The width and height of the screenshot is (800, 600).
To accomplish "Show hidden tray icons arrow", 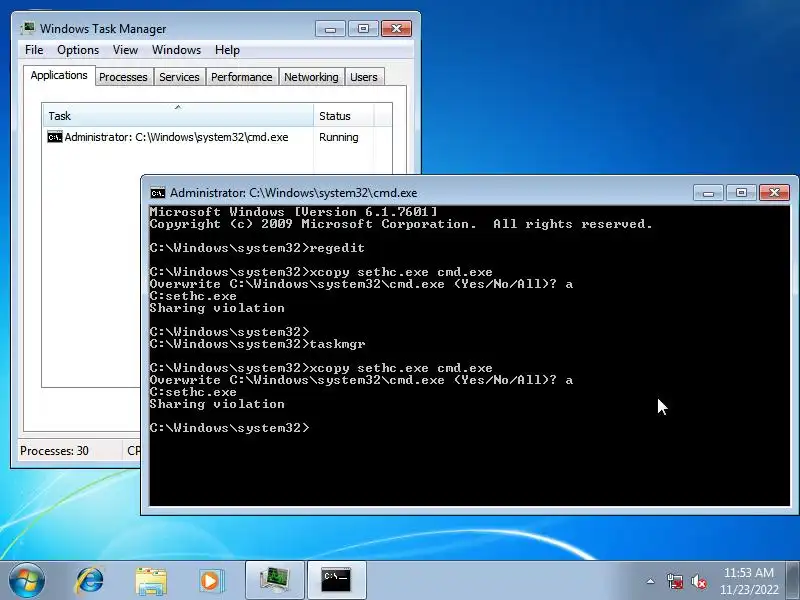I will coord(651,581).
